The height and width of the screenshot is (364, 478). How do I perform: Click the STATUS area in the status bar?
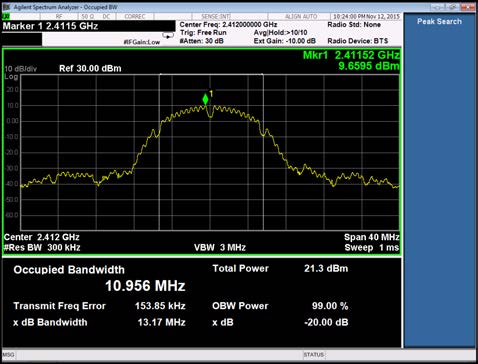(314, 355)
